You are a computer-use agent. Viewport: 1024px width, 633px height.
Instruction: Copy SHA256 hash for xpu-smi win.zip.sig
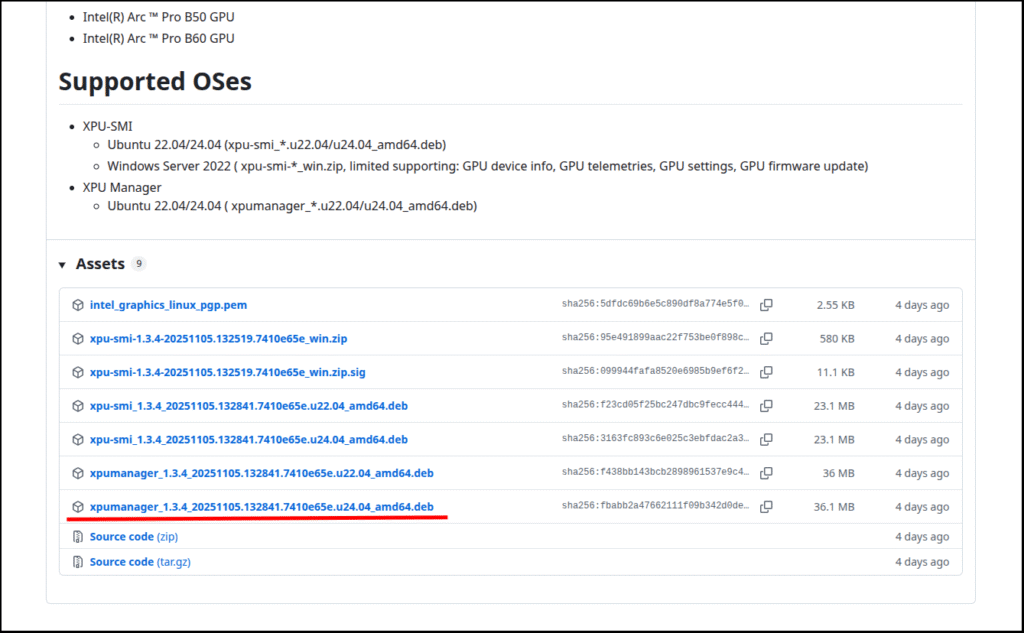click(766, 372)
